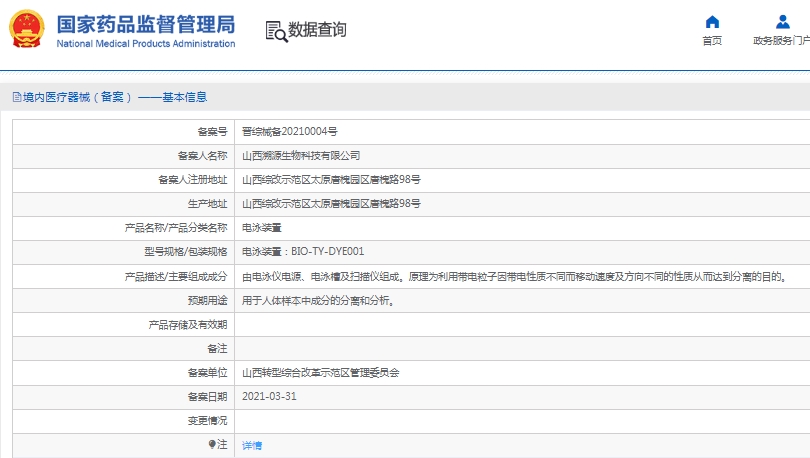This screenshot has height=458, width=810.
Task: Click the bulb icon beside 注
Action: [212, 444]
